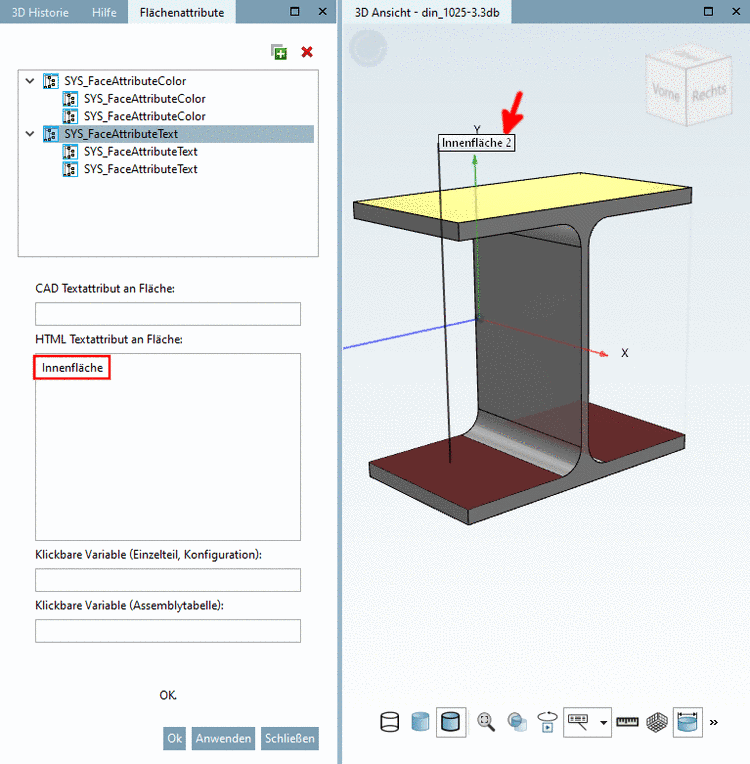Image resolution: width=750 pixels, height=764 pixels.
Task: Click the zoom to fit magnifier icon
Action: (485, 722)
